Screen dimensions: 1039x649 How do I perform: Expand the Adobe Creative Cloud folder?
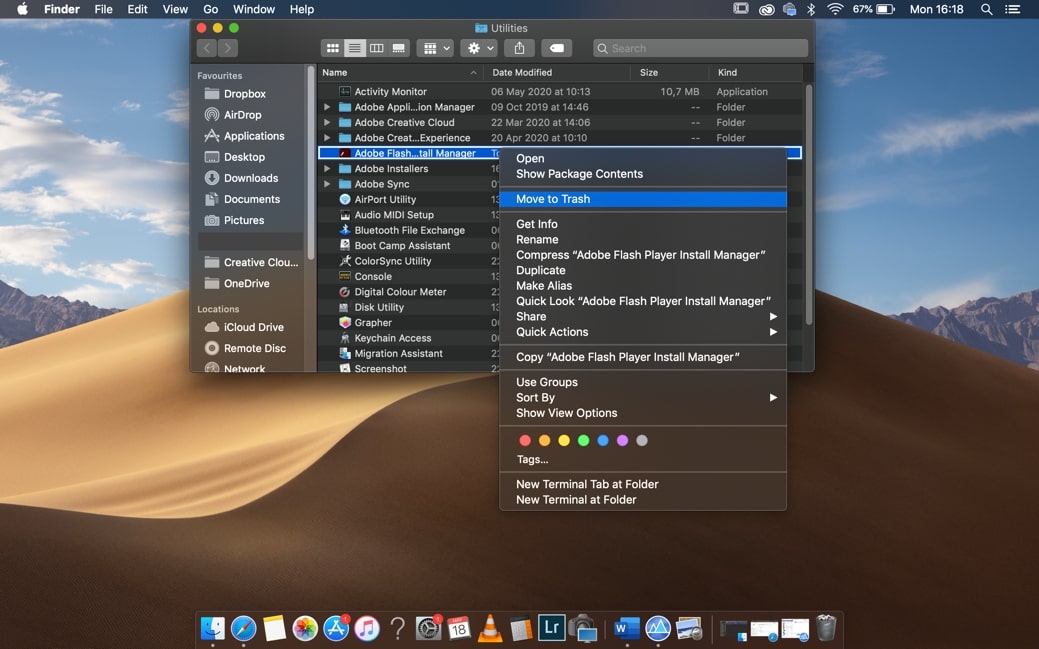pos(327,123)
